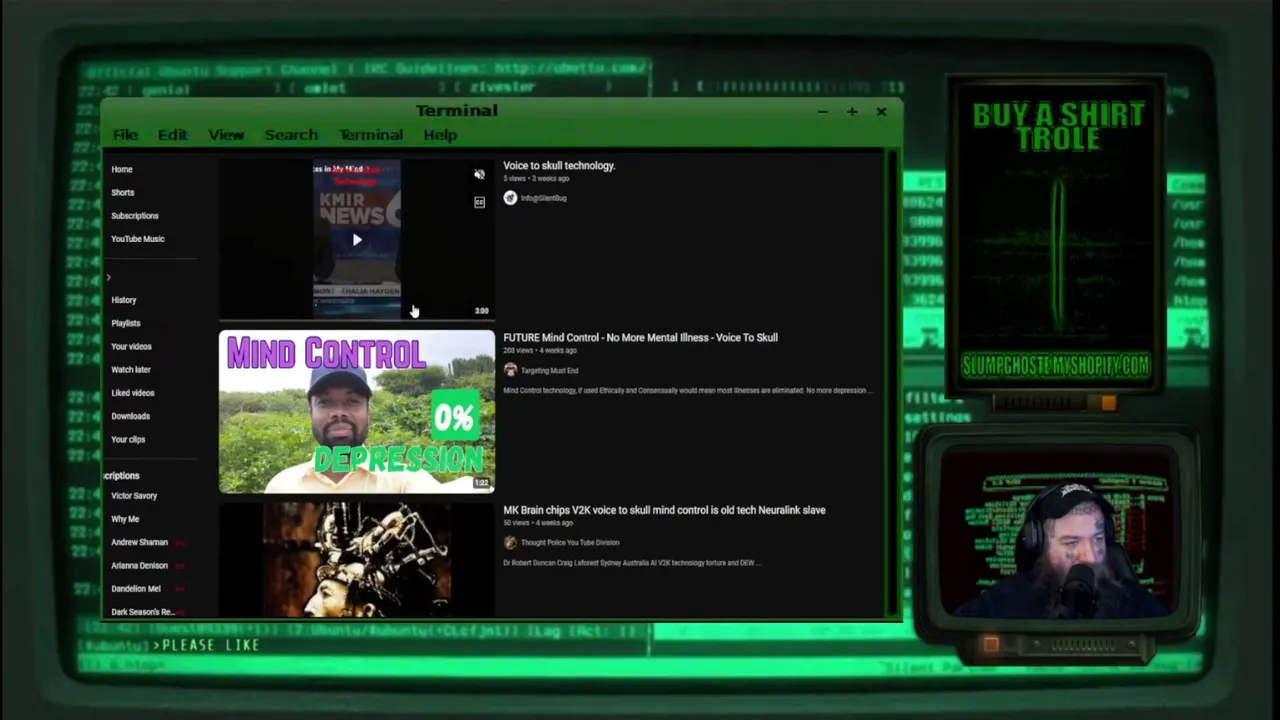The image size is (1280, 720).
Task: Open the File menu
Action: click(125, 135)
